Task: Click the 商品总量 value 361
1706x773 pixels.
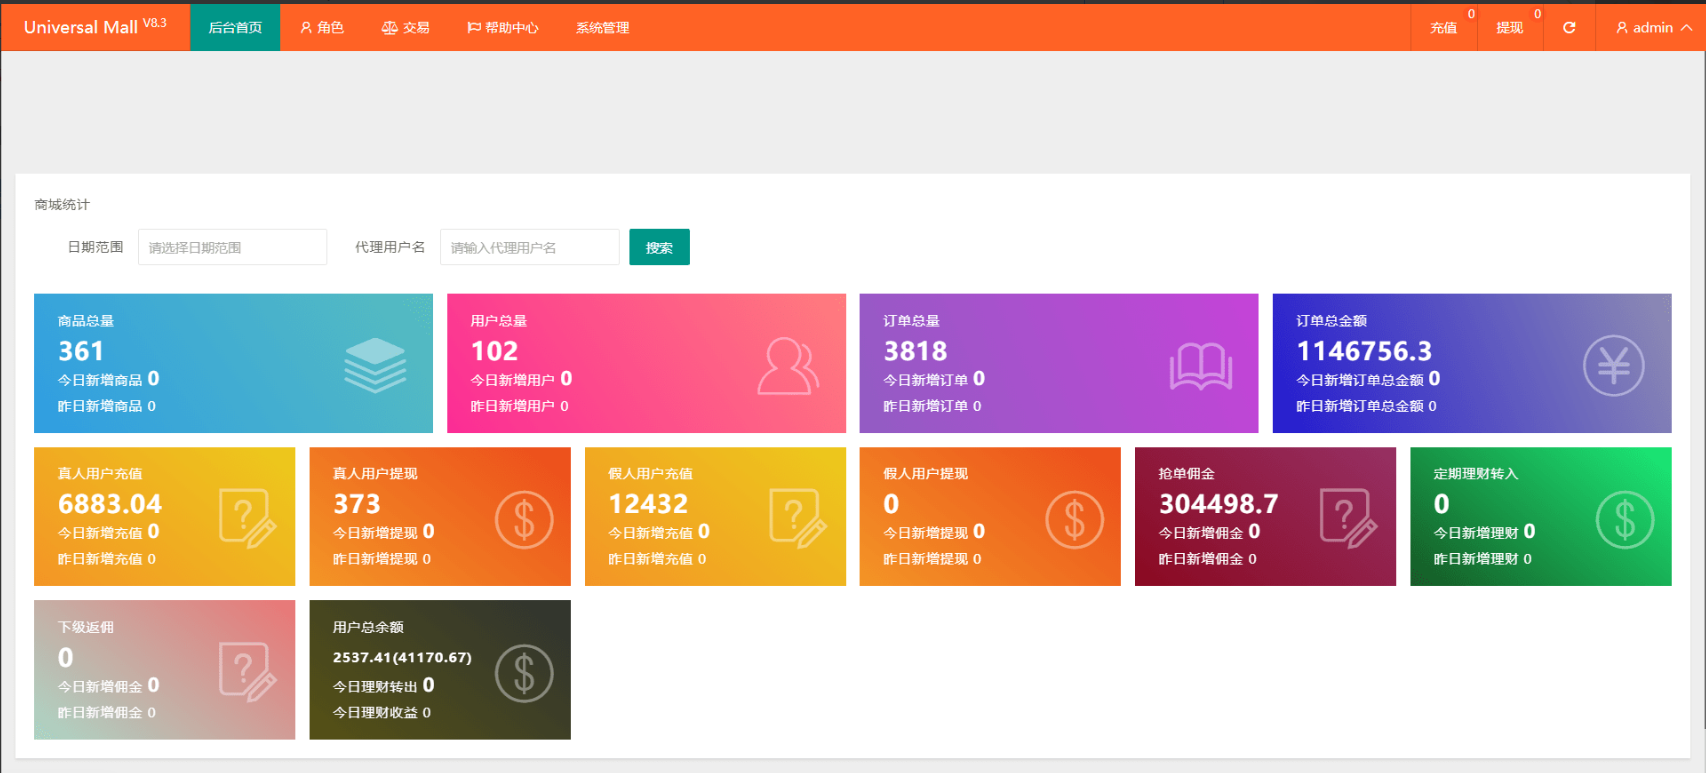Action: click(x=81, y=351)
